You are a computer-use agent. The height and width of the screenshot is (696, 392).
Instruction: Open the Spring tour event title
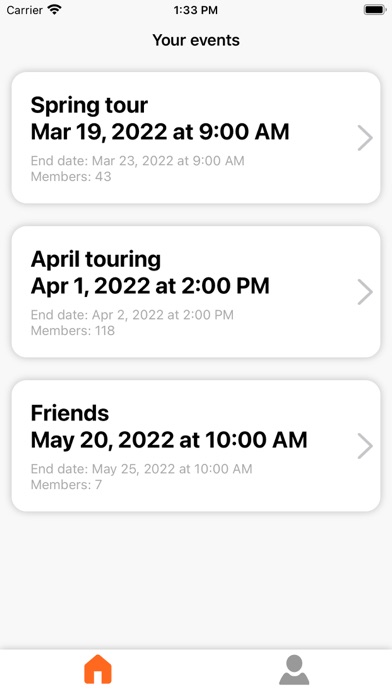tap(89, 106)
